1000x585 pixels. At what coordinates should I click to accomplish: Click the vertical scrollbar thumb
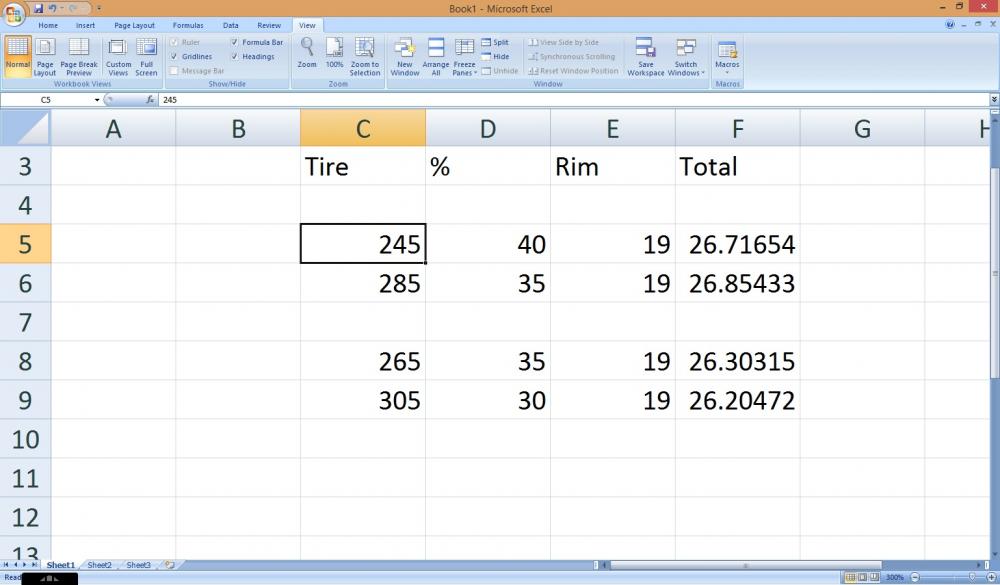(994, 273)
